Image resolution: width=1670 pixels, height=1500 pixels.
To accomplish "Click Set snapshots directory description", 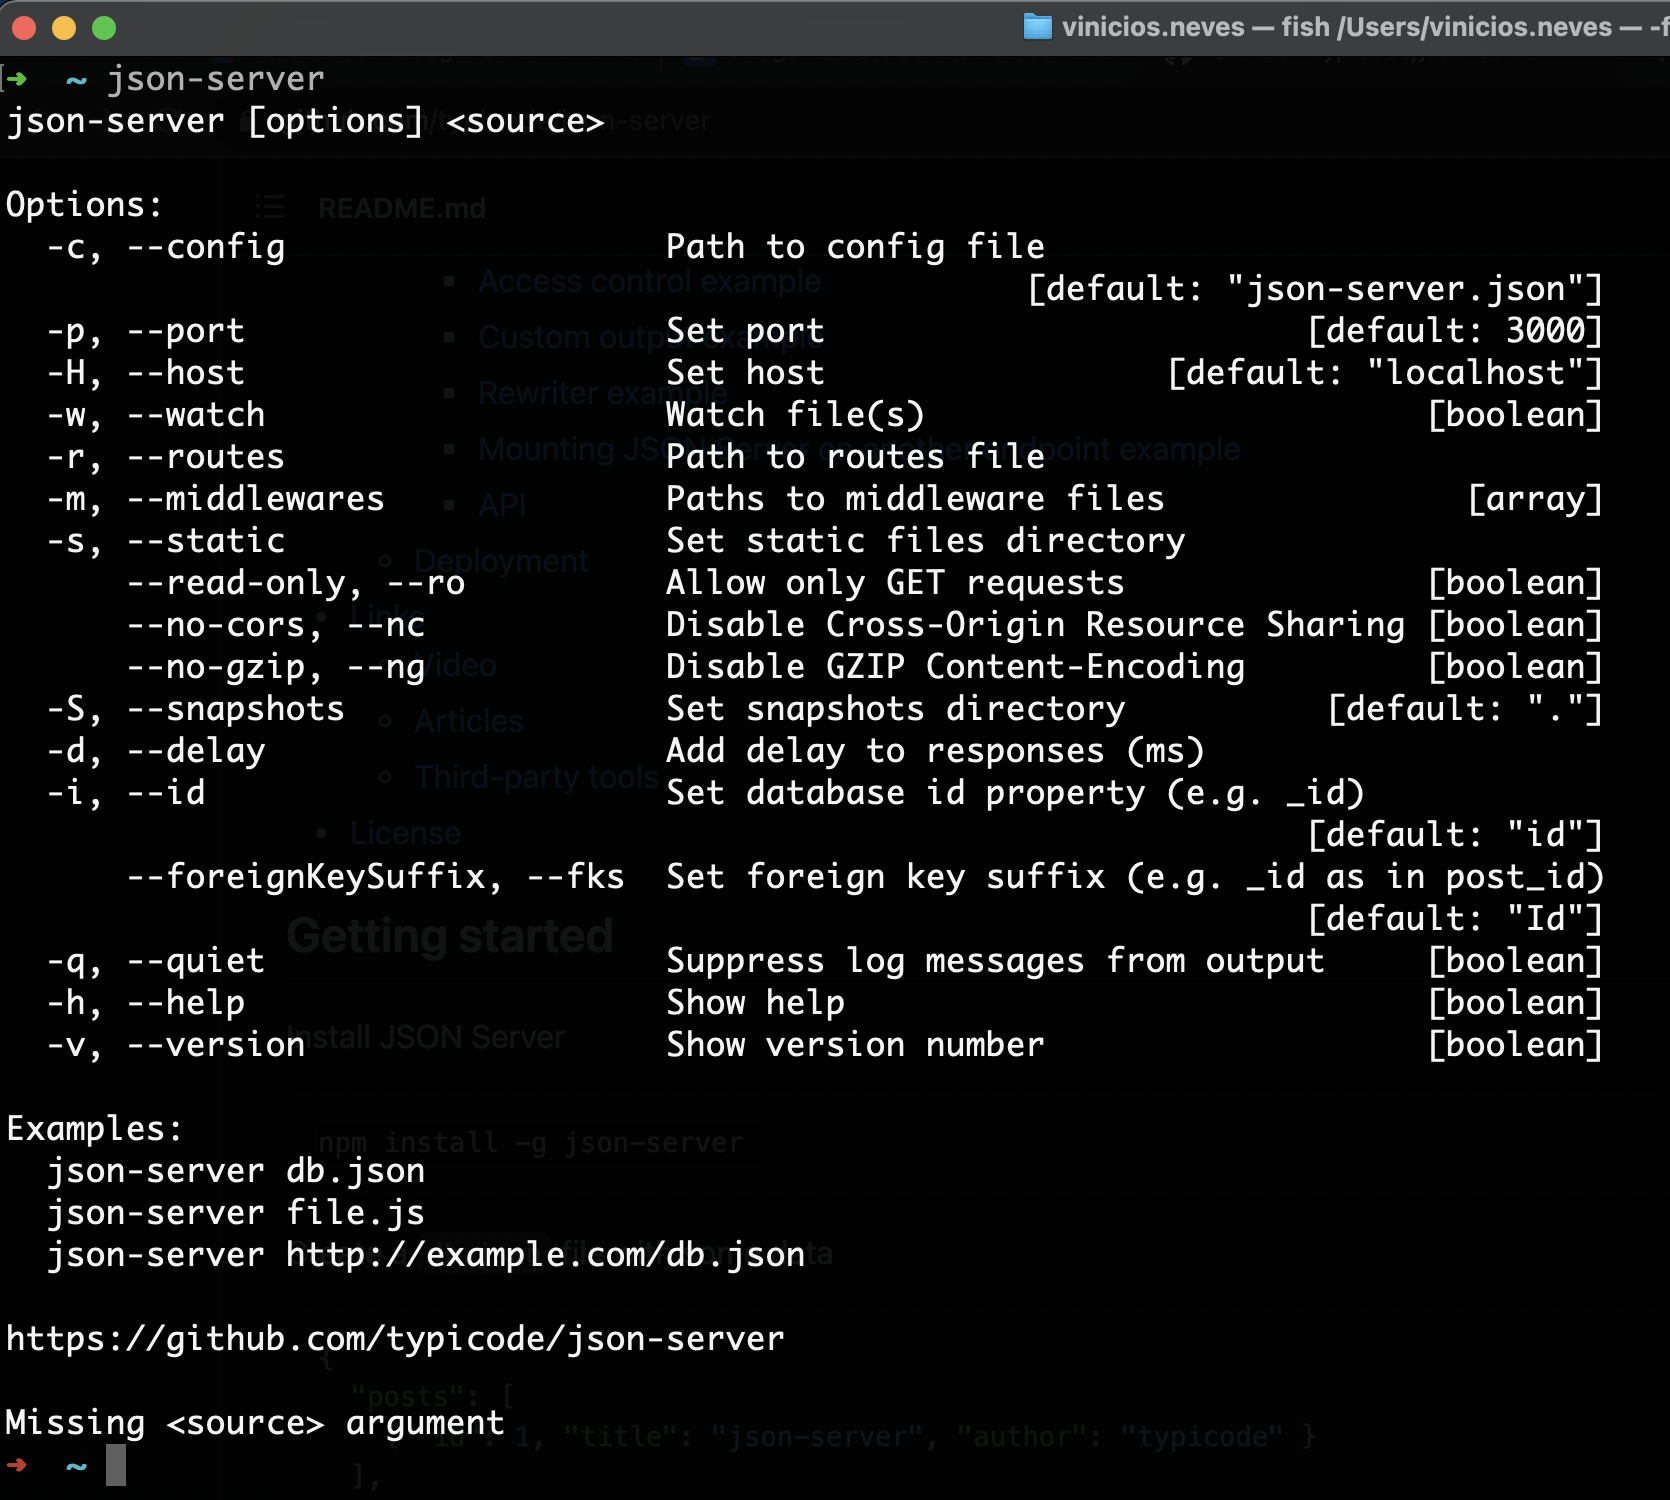I will (x=896, y=709).
